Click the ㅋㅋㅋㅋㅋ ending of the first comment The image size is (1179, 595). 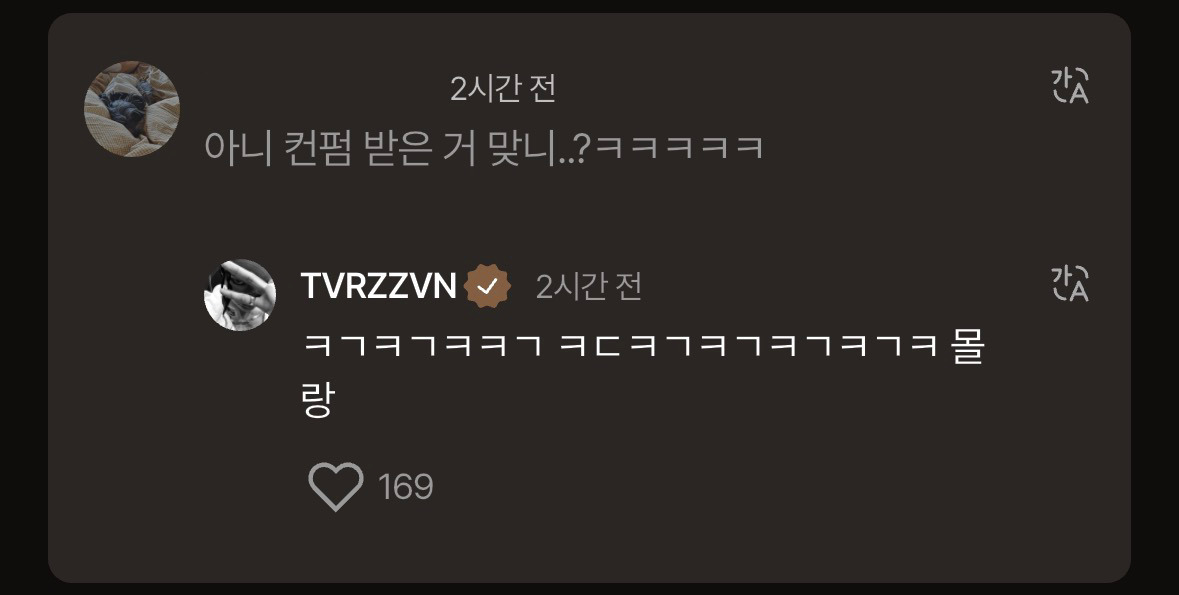(679, 147)
